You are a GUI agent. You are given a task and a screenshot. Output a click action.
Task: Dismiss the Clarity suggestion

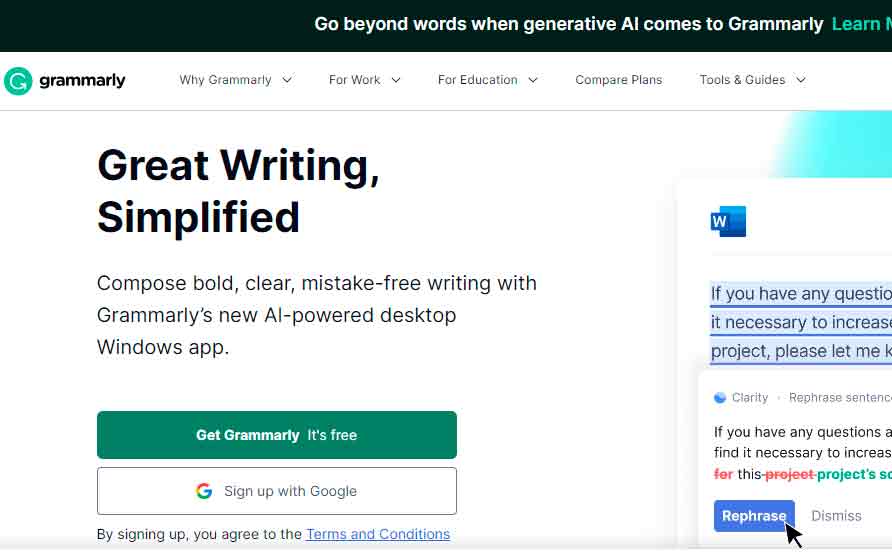[x=836, y=516]
